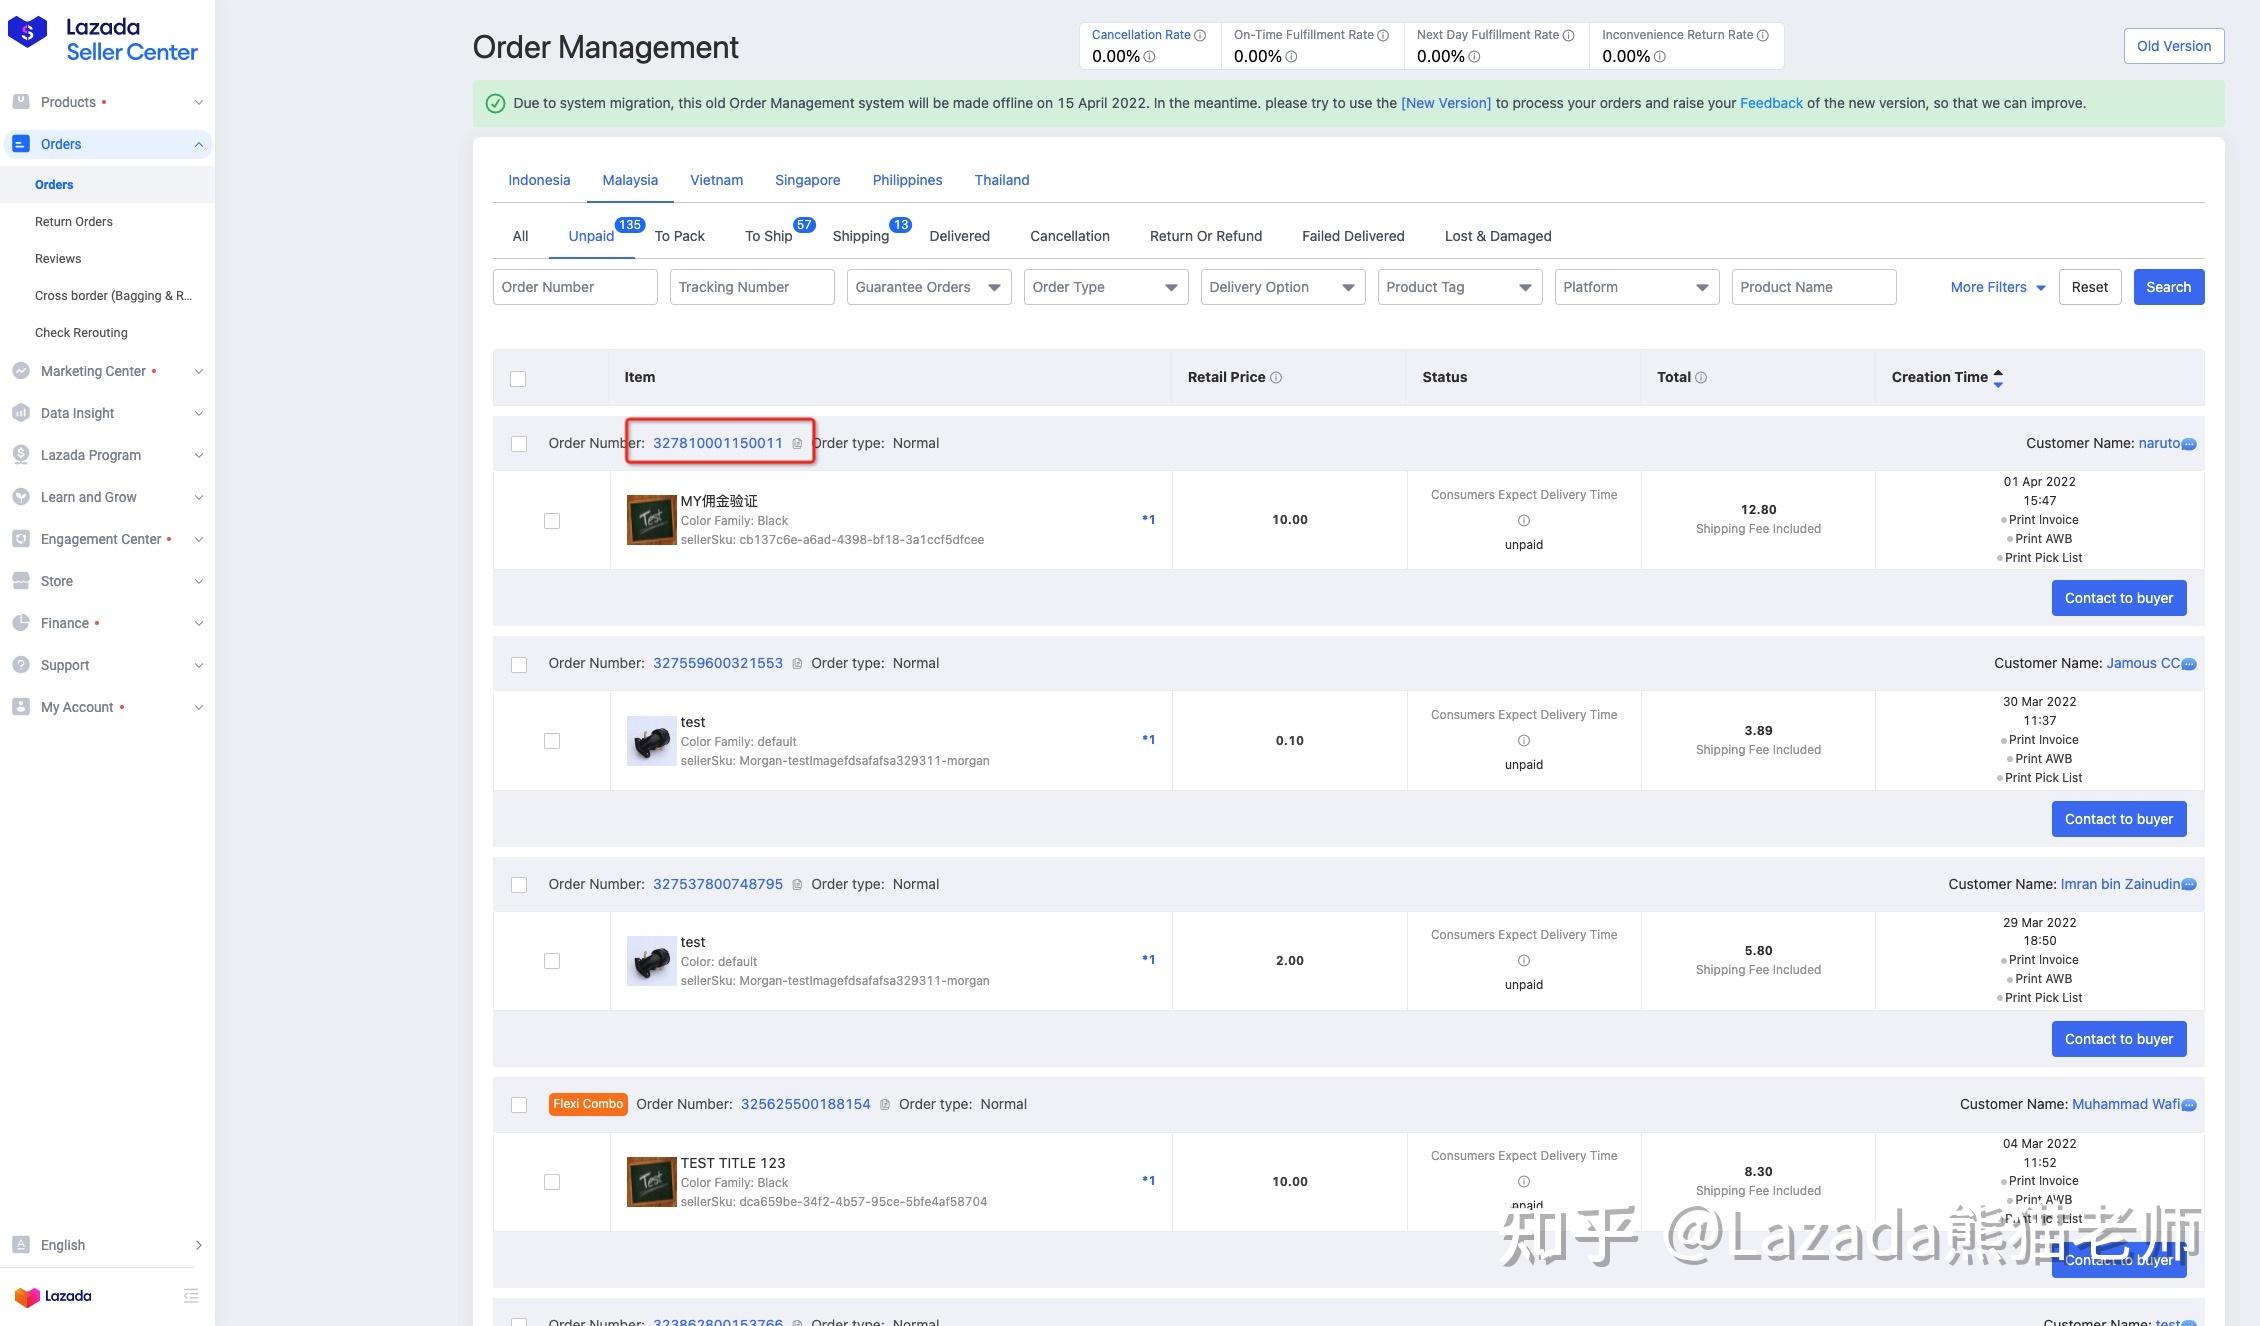The height and width of the screenshot is (1326, 2260).
Task: Click chat icon next to customer naruto
Action: click(x=2189, y=444)
